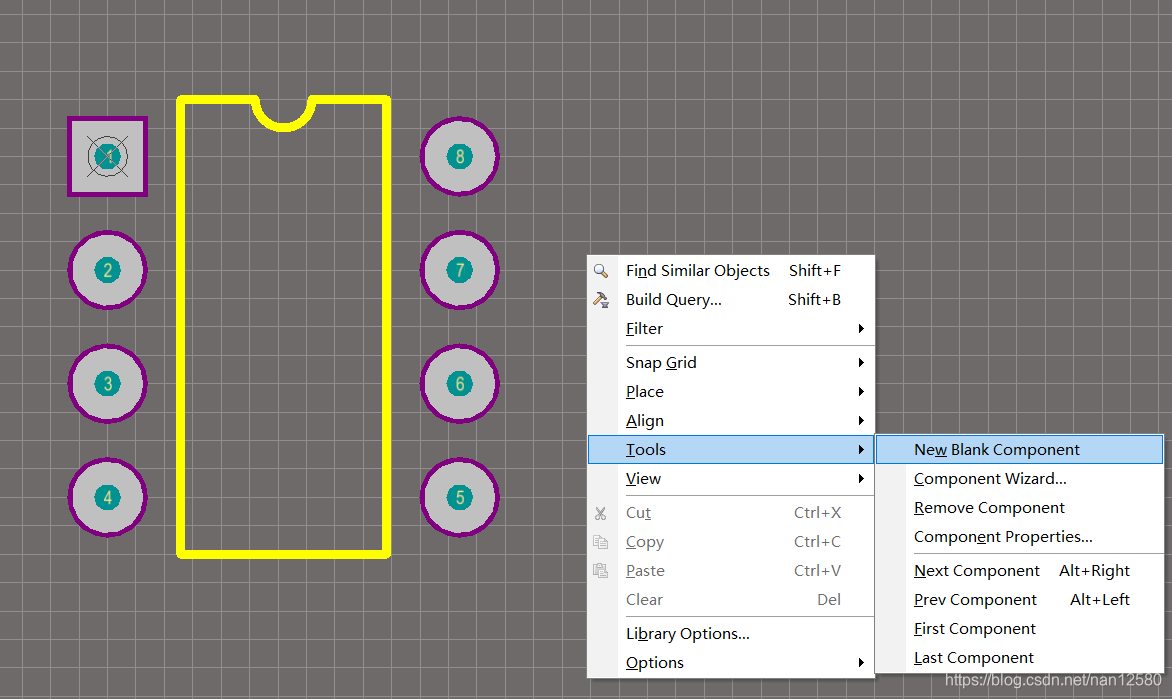
Task: Launch Component Wizard...
Action: tap(1020, 478)
